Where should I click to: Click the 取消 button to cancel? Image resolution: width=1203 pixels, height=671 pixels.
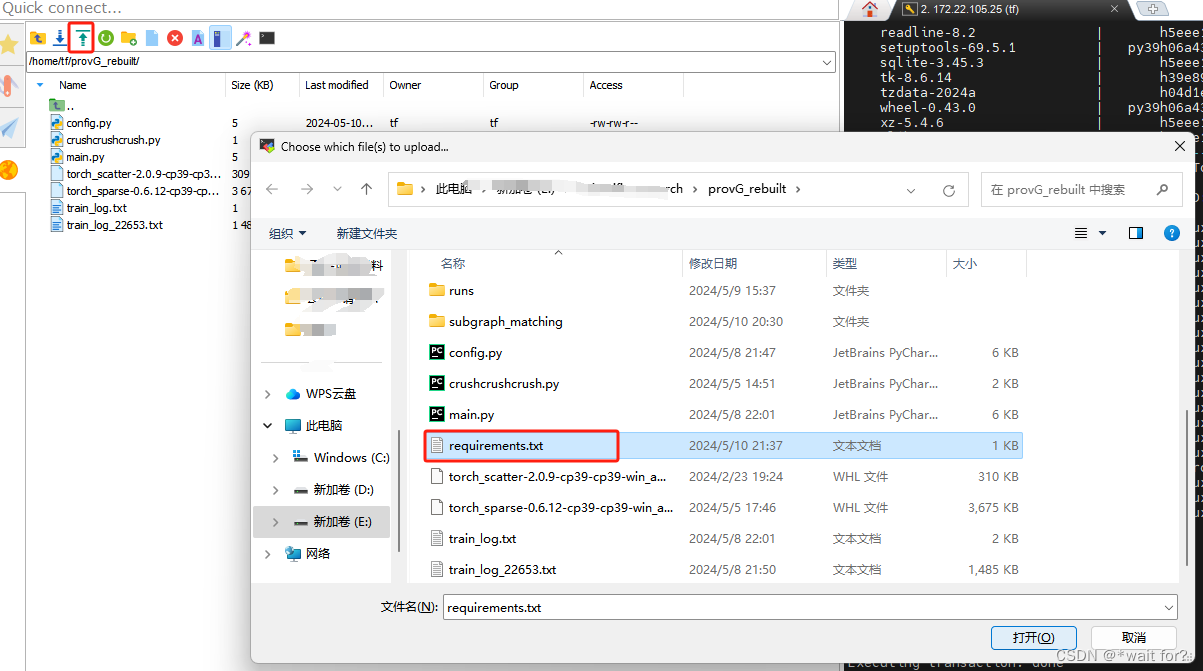click(x=1135, y=637)
